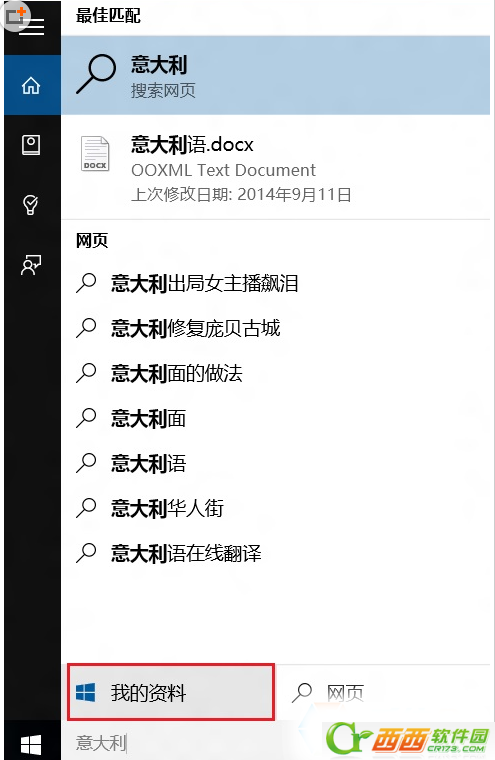Image resolution: width=495 pixels, height=760 pixels.
Task: Open the Notebook icon in sidebar
Action: 31,145
